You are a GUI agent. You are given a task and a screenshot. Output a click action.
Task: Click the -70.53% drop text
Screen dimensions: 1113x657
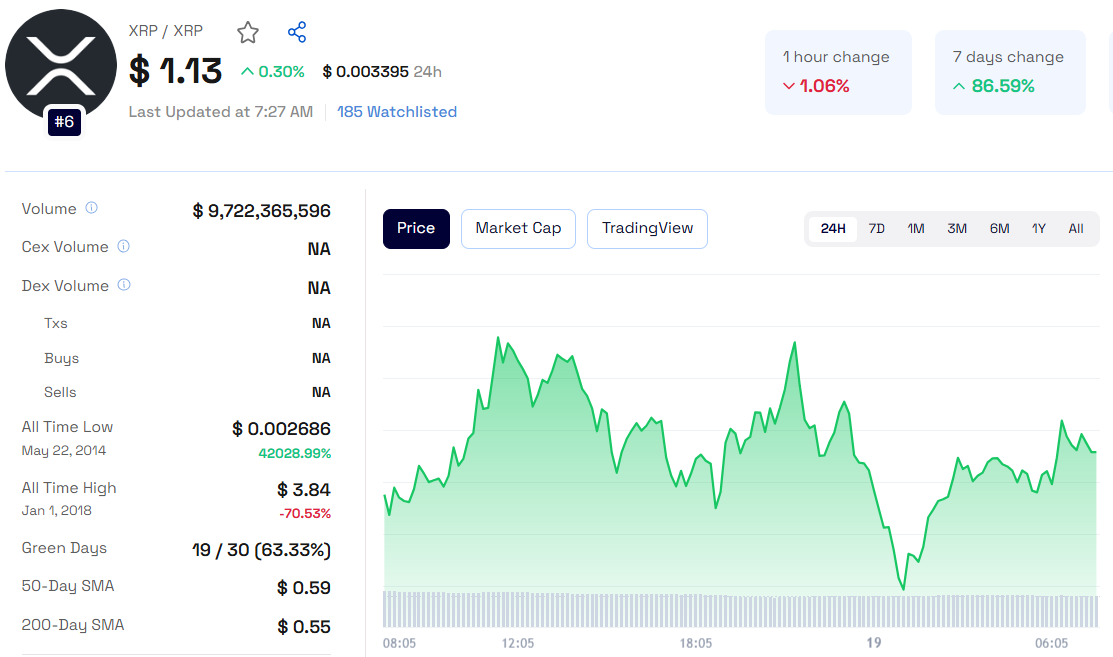305,514
